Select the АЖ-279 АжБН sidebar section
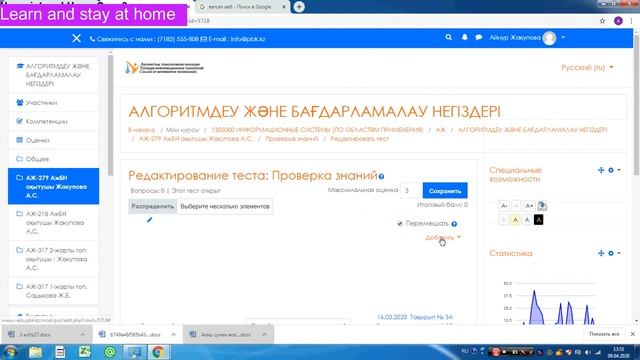Screen dimensions: 640x360 53,186
